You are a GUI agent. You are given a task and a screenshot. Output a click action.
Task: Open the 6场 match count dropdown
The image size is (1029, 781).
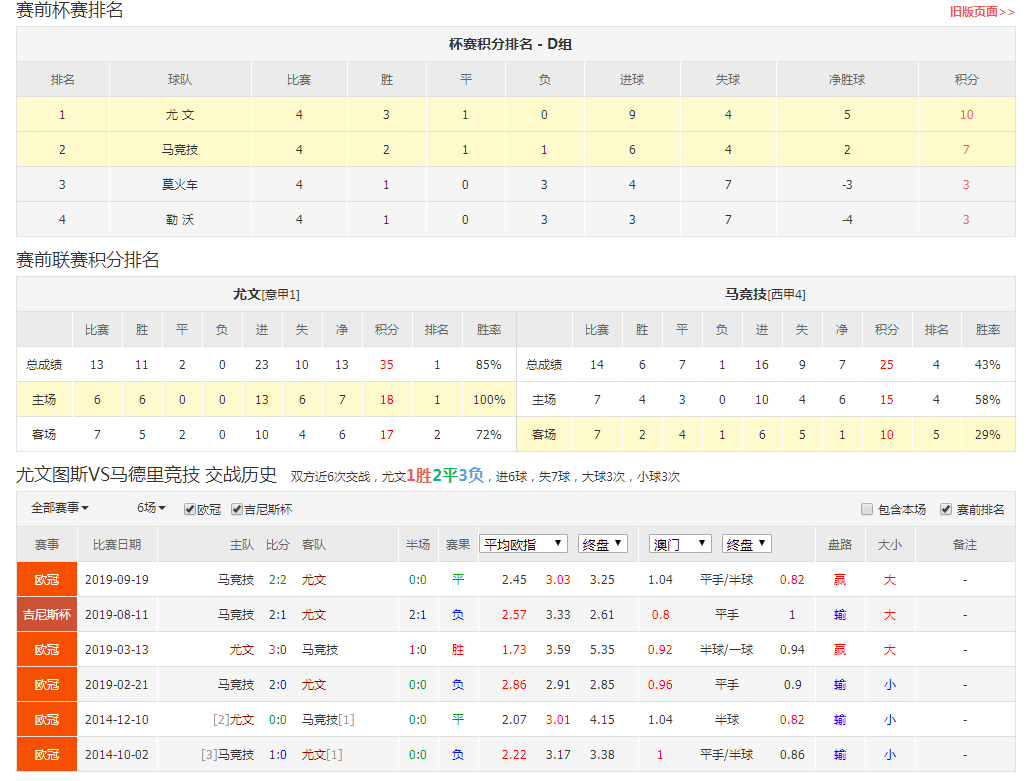click(151, 508)
